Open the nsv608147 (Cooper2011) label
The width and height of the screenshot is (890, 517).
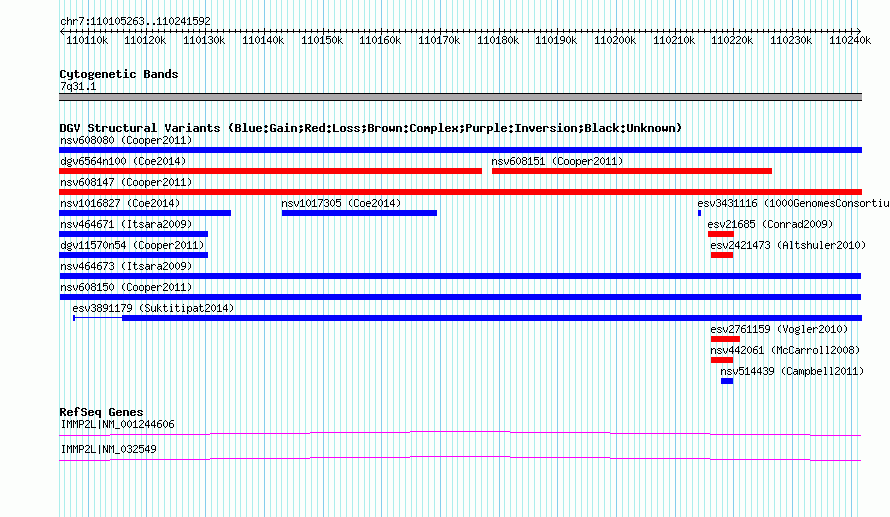pos(126,182)
